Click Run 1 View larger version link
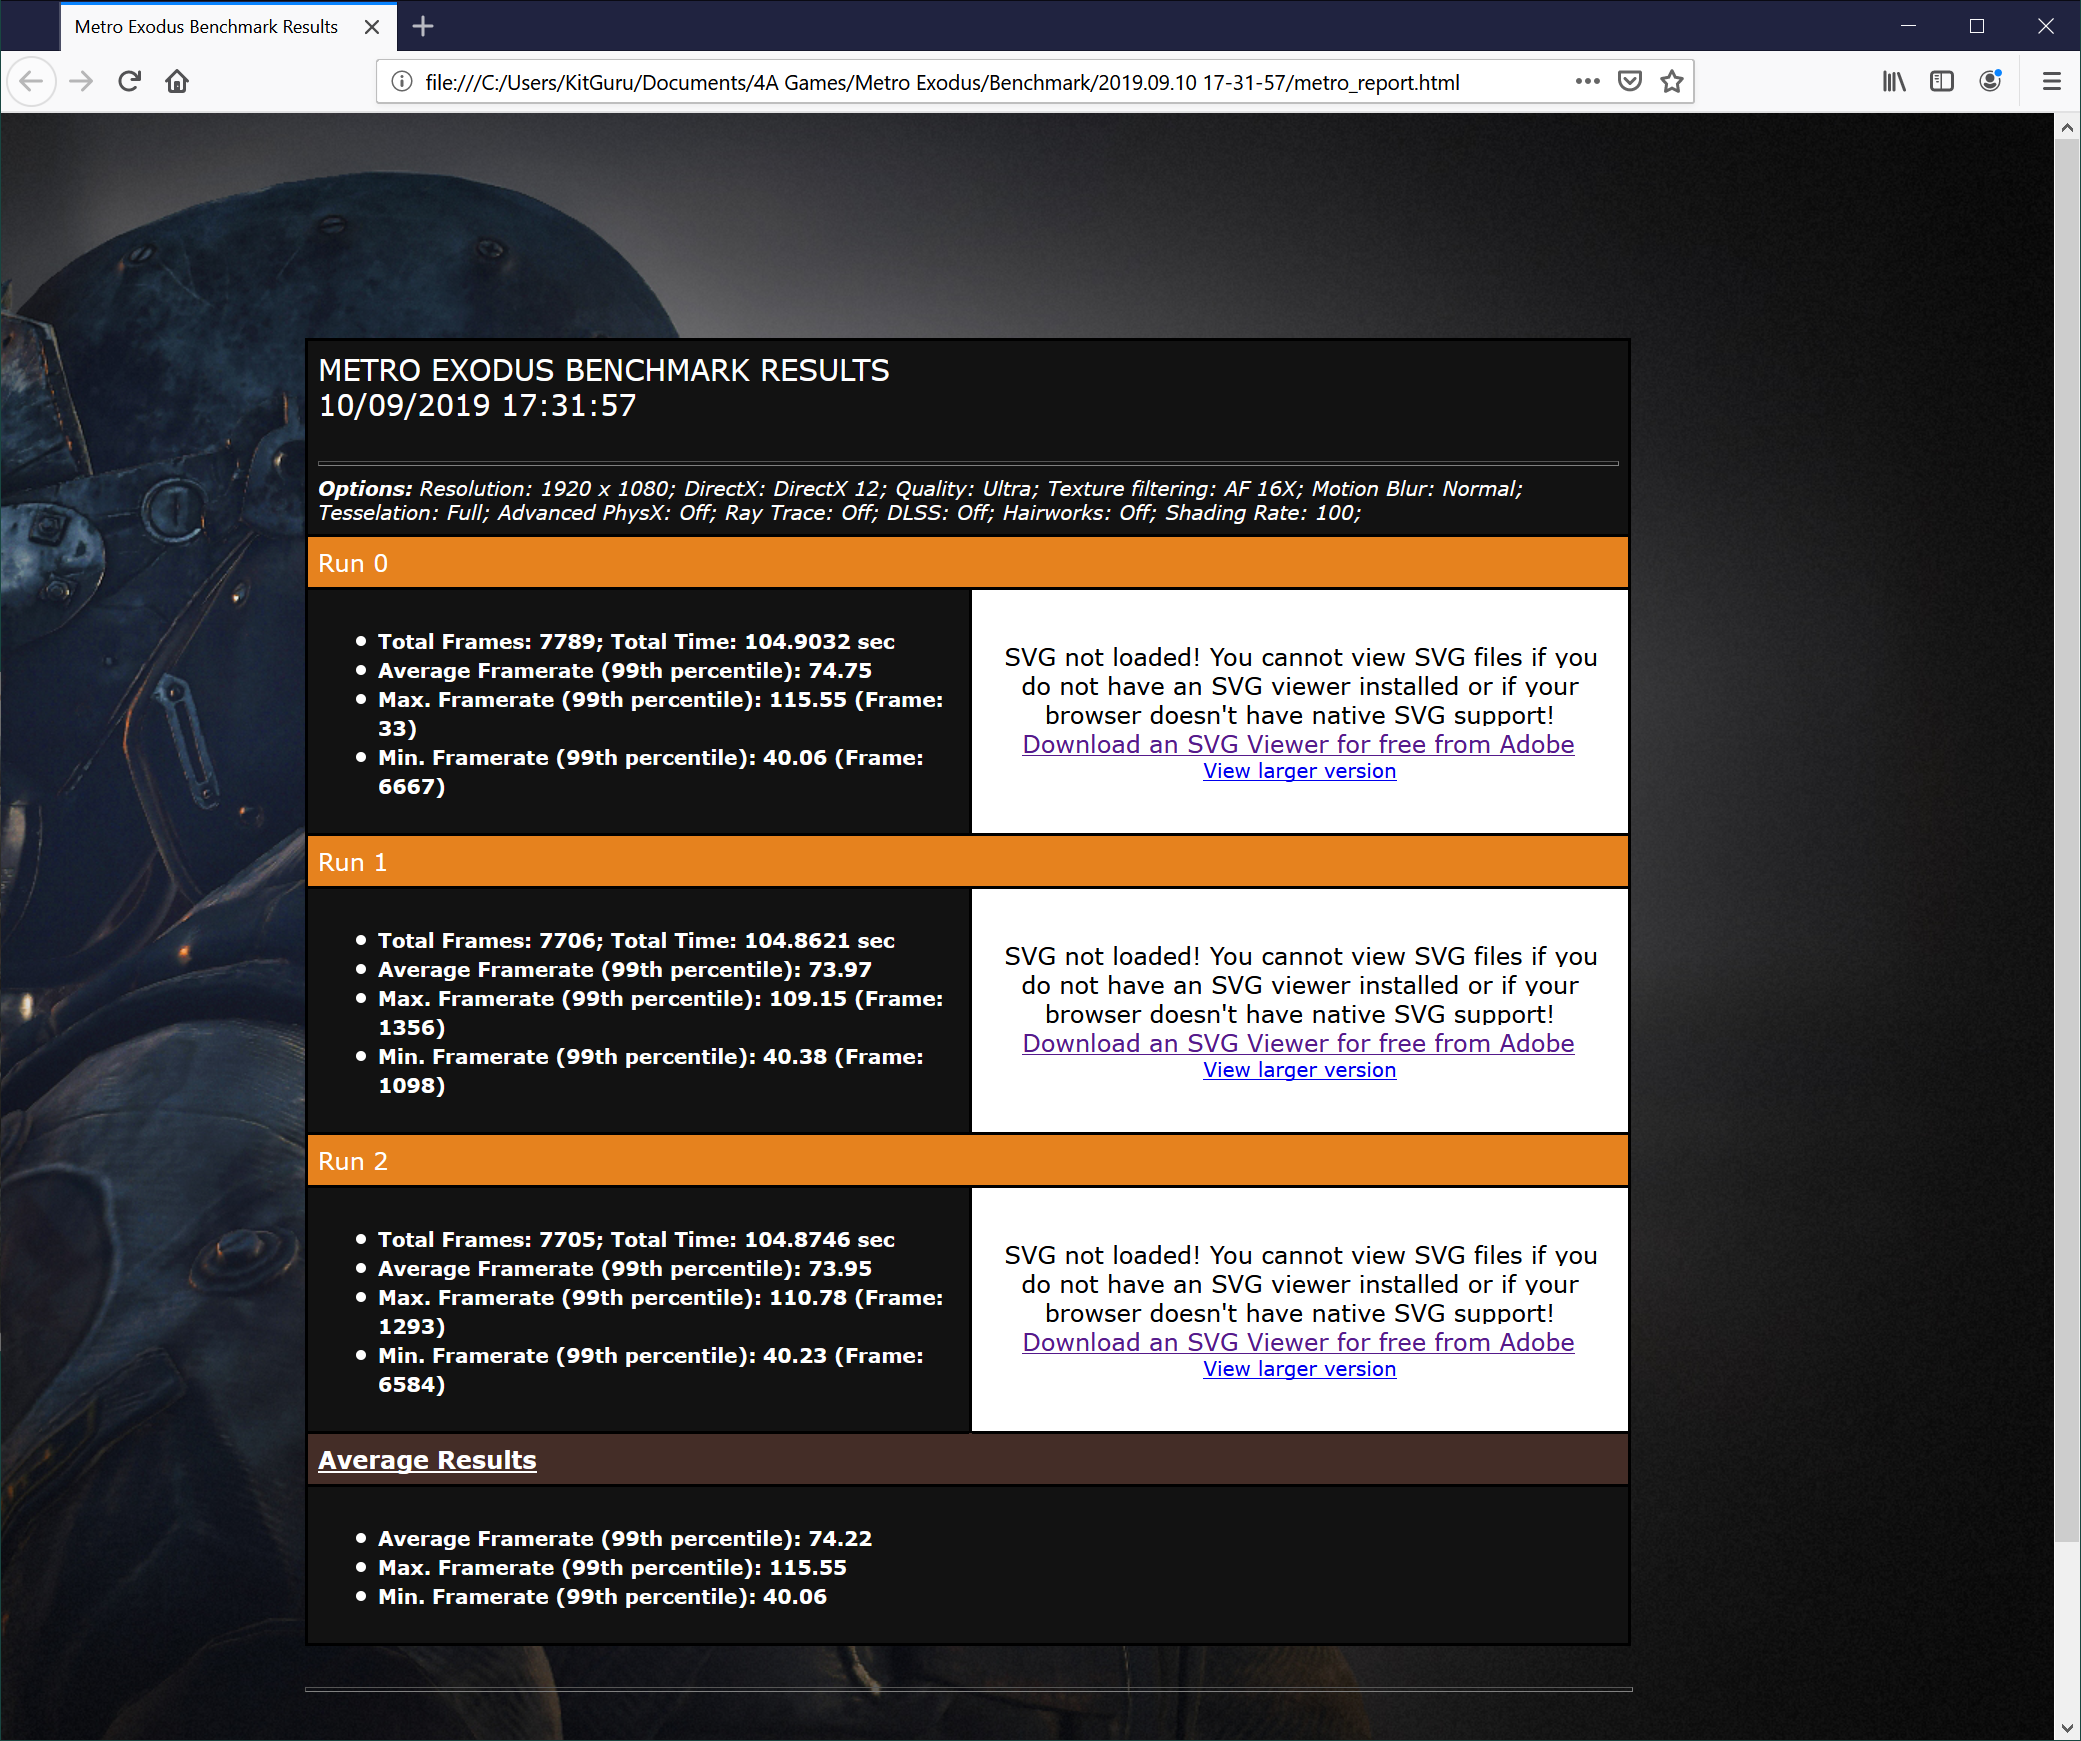The height and width of the screenshot is (1741, 2081). [x=1299, y=1070]
